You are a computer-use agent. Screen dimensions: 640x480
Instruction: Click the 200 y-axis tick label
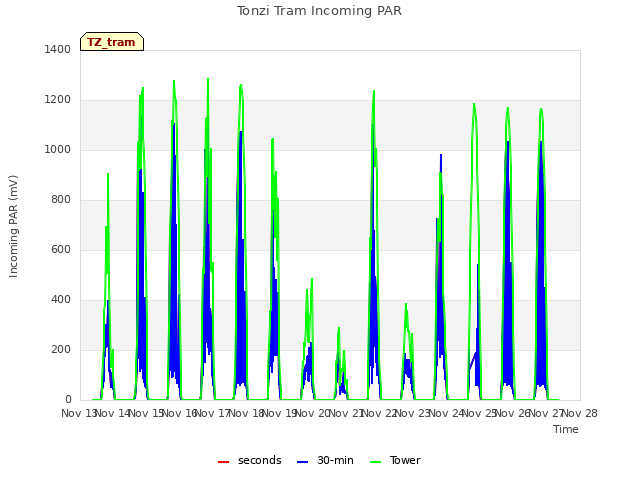click(61, 349)
